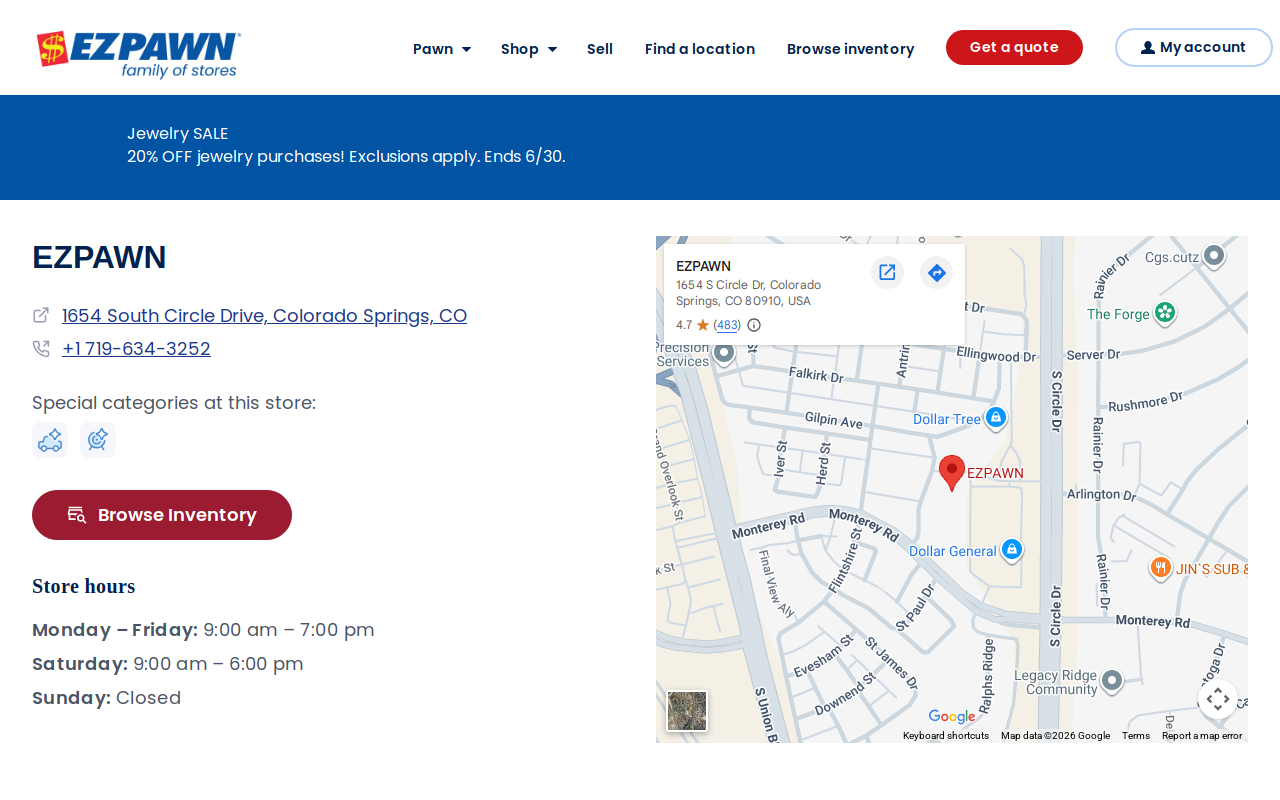Click Report a map error
Viewport: 1280px width, 800px height.
point(1202,736)
